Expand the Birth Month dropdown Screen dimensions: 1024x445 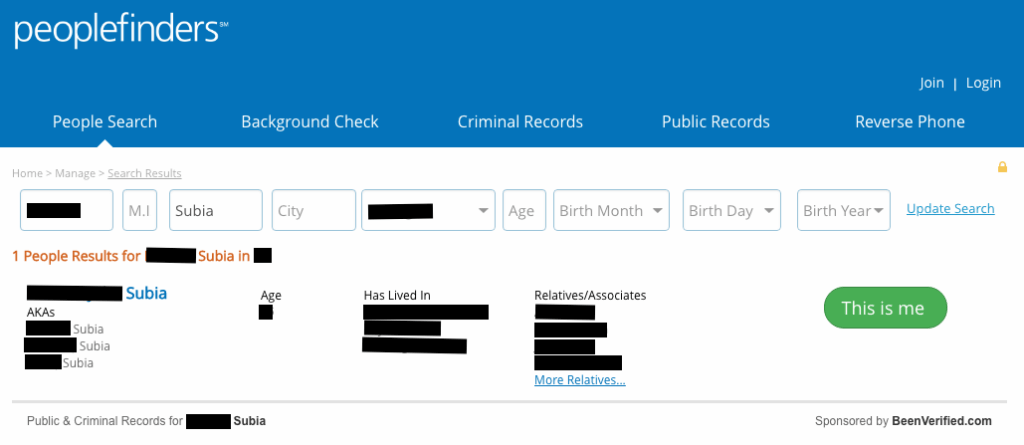[611, 211]
